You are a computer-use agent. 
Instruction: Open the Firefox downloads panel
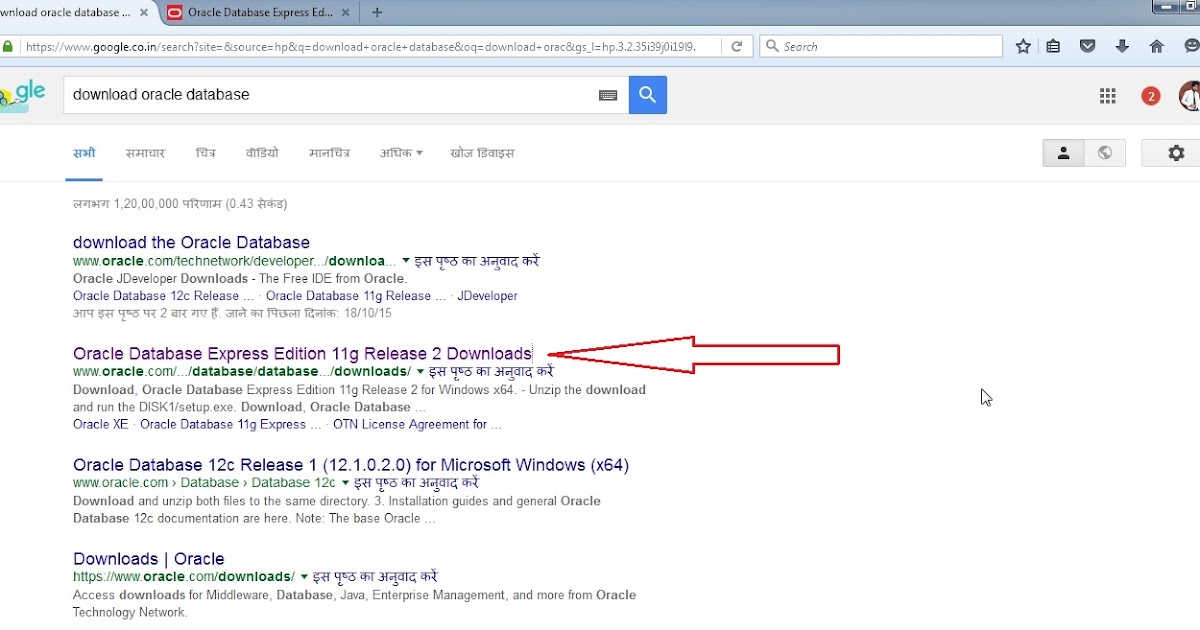tap(1122, 46)
